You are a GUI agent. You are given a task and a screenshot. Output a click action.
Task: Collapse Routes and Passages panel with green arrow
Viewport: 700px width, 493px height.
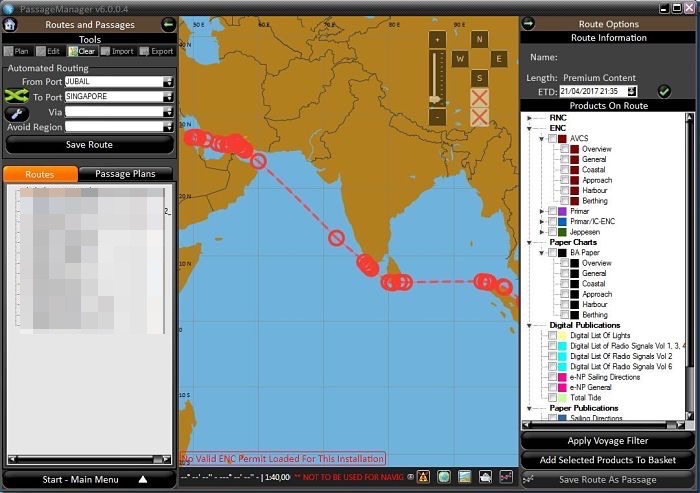[x=168, y=24]
